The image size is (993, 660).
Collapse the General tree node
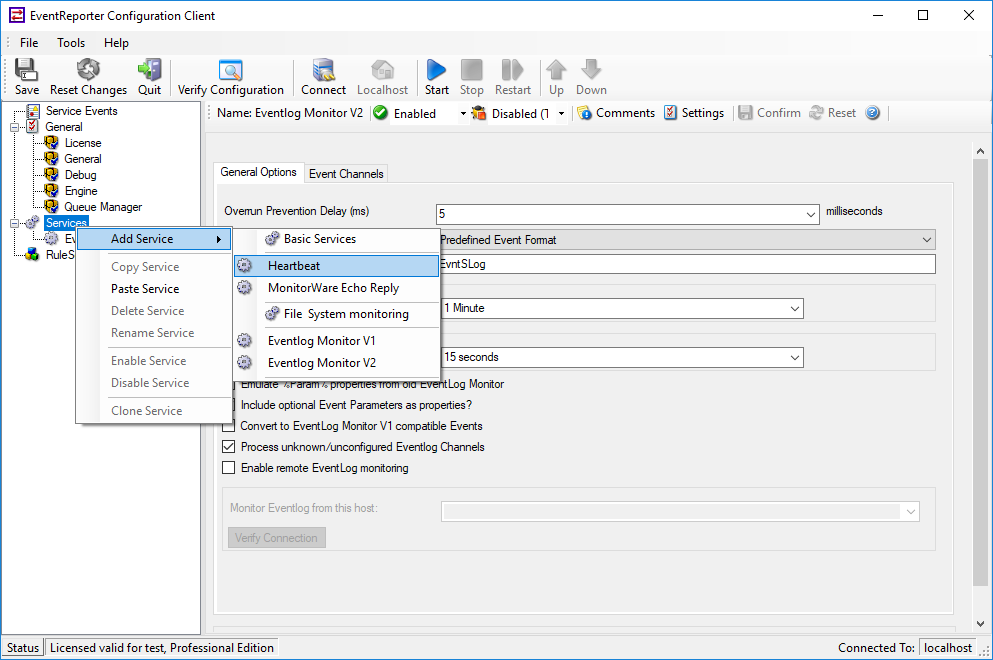point(15,127)
